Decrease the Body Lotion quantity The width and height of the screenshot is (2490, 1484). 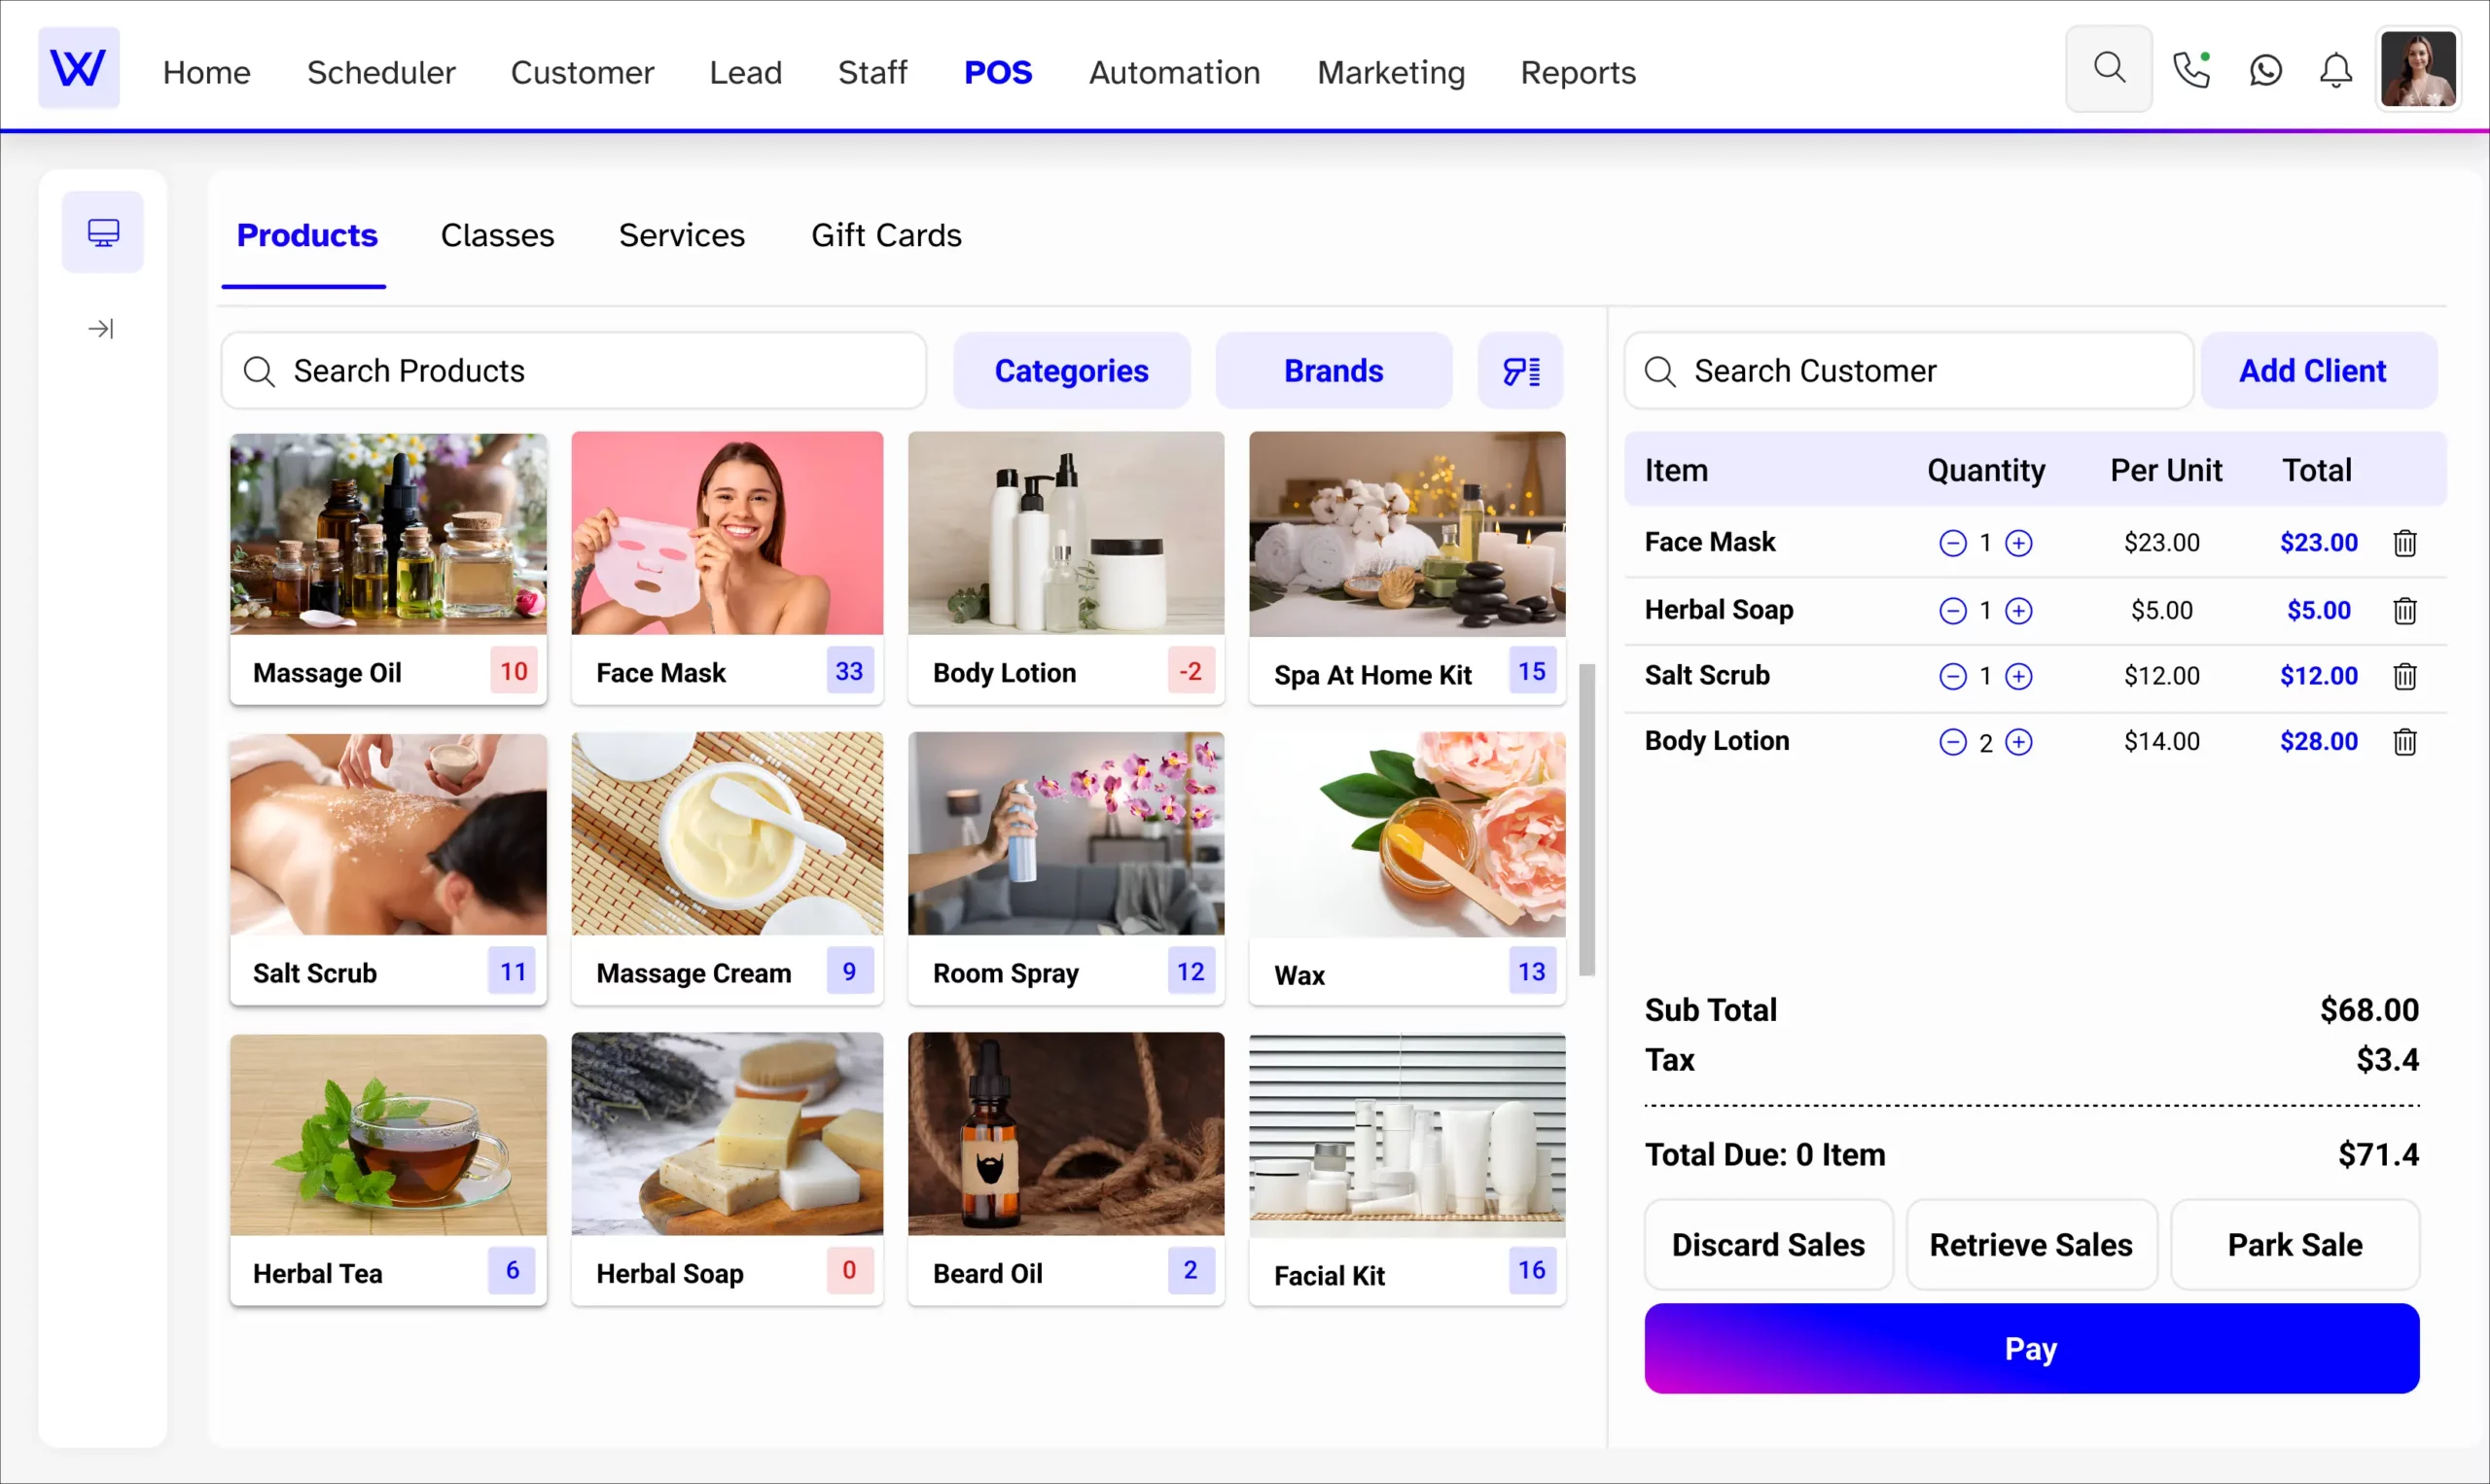[1952, 742]
